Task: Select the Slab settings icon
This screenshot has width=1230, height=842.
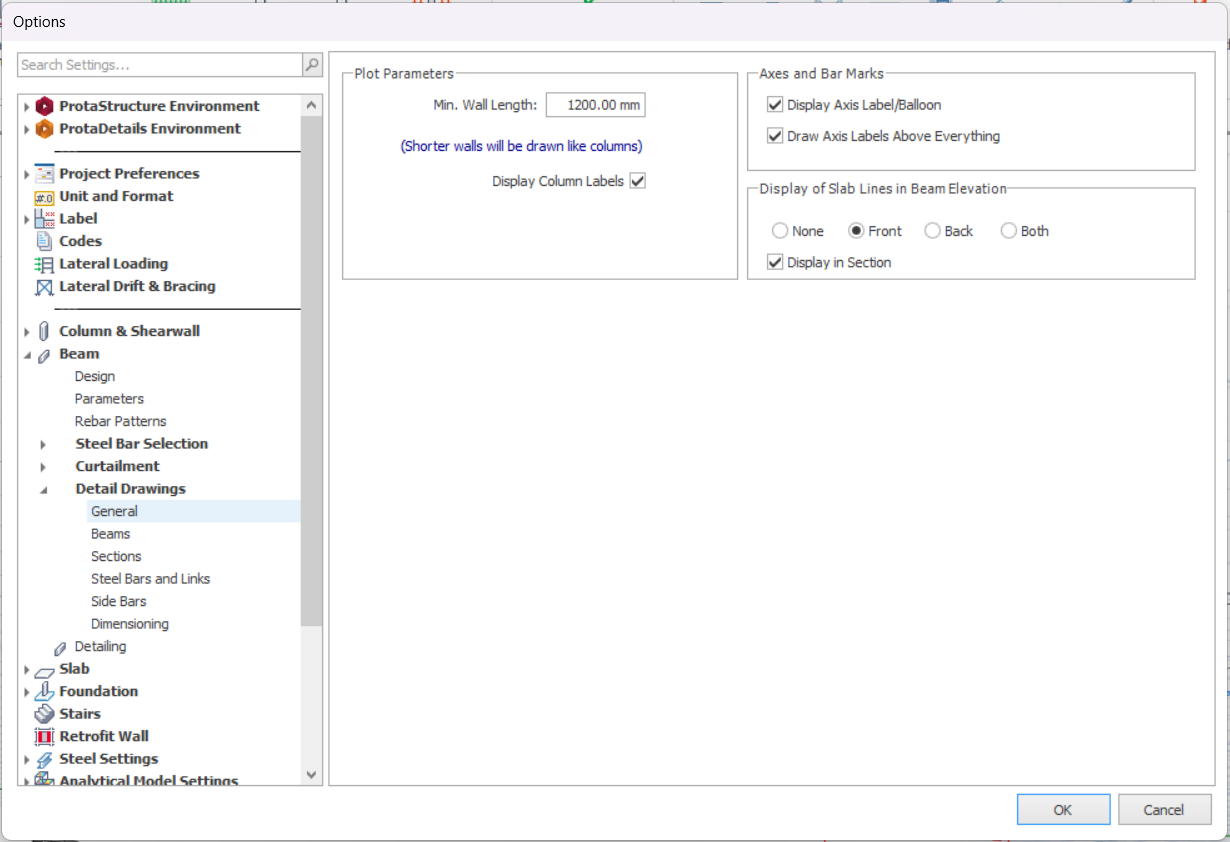Action: (x=42, y=668)
